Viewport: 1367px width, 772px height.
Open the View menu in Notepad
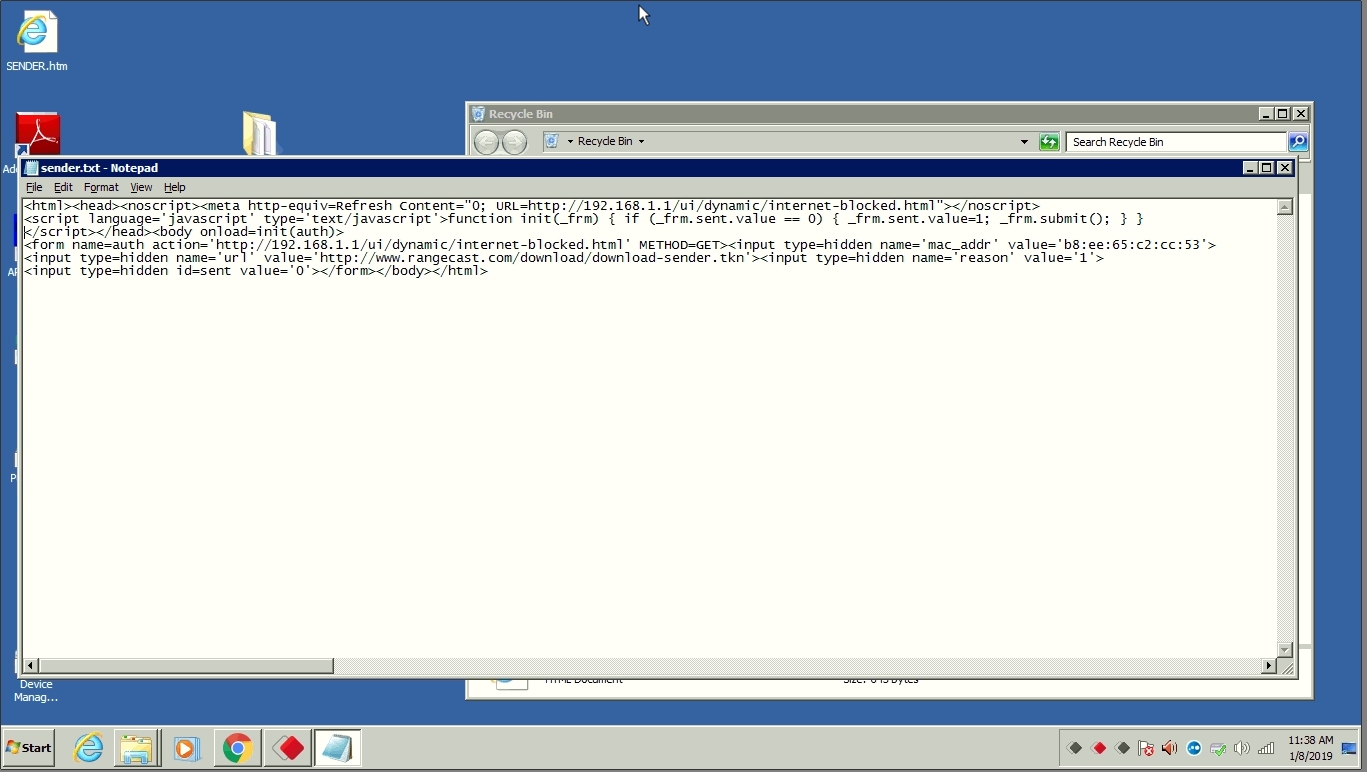click(141, 187)
